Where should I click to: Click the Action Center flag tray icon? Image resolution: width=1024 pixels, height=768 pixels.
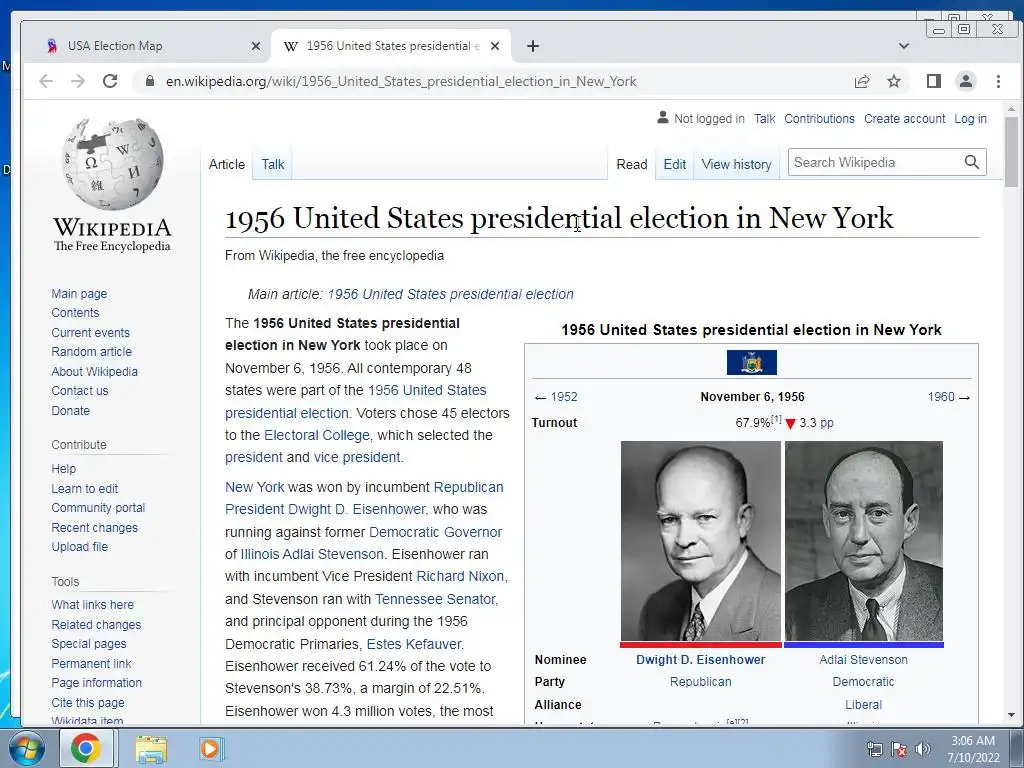click(x=899, y=749)
